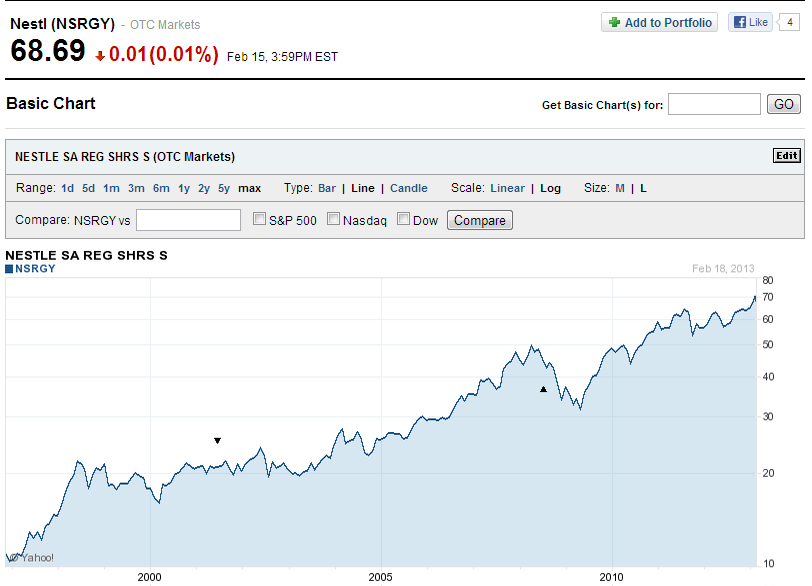This screenshot has width=812, height=586.
Task: Select the Log scale option
Action: 550,188
